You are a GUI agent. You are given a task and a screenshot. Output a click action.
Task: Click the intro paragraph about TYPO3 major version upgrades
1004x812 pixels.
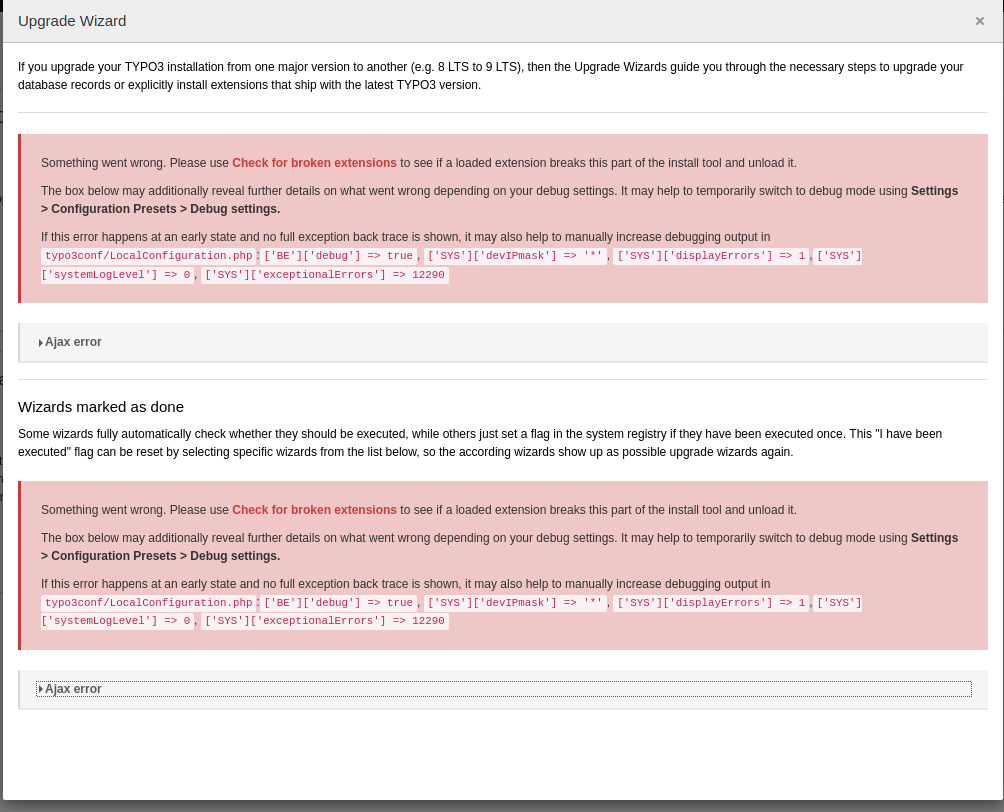point(490,76)
